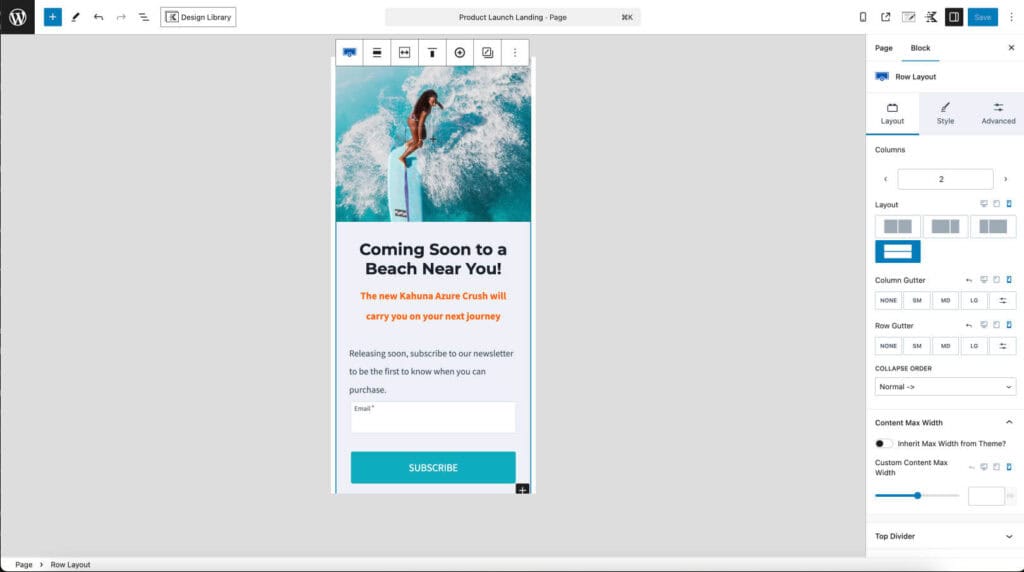Image resolution: width=1024 pixels, height=572 pixels.
Task: Click the SUBSCRIBE button in canvas
Action: (433, 467)
